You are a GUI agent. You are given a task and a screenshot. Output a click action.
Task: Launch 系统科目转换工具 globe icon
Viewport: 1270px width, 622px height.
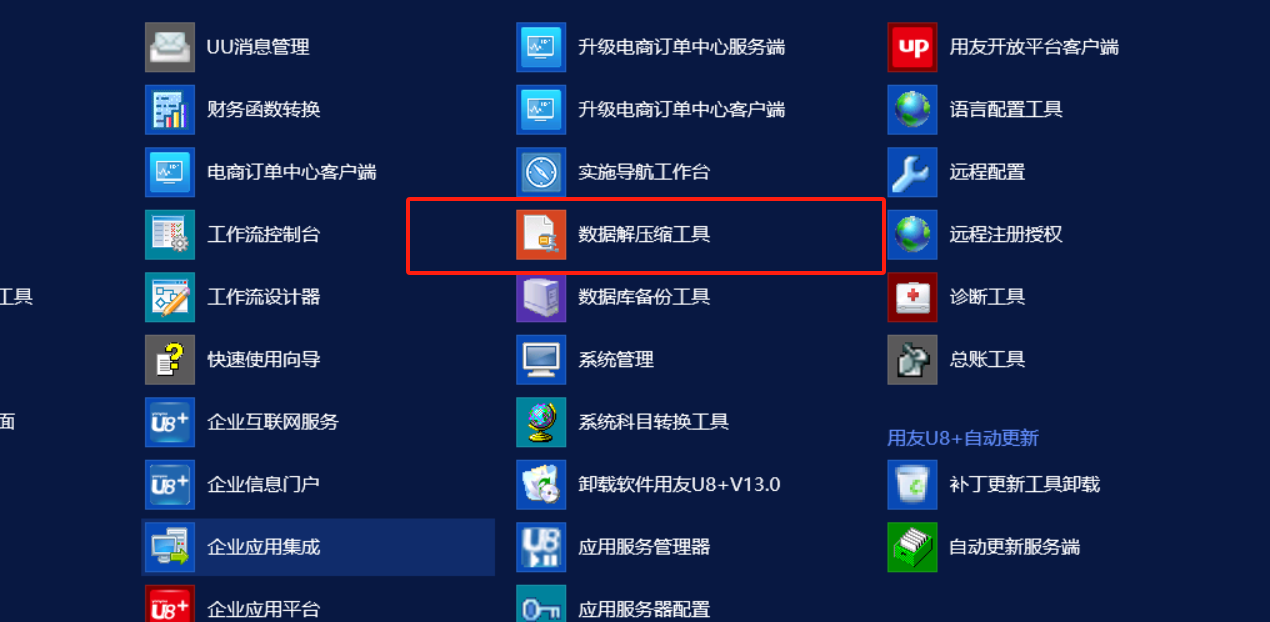click(x=541, y=422)
